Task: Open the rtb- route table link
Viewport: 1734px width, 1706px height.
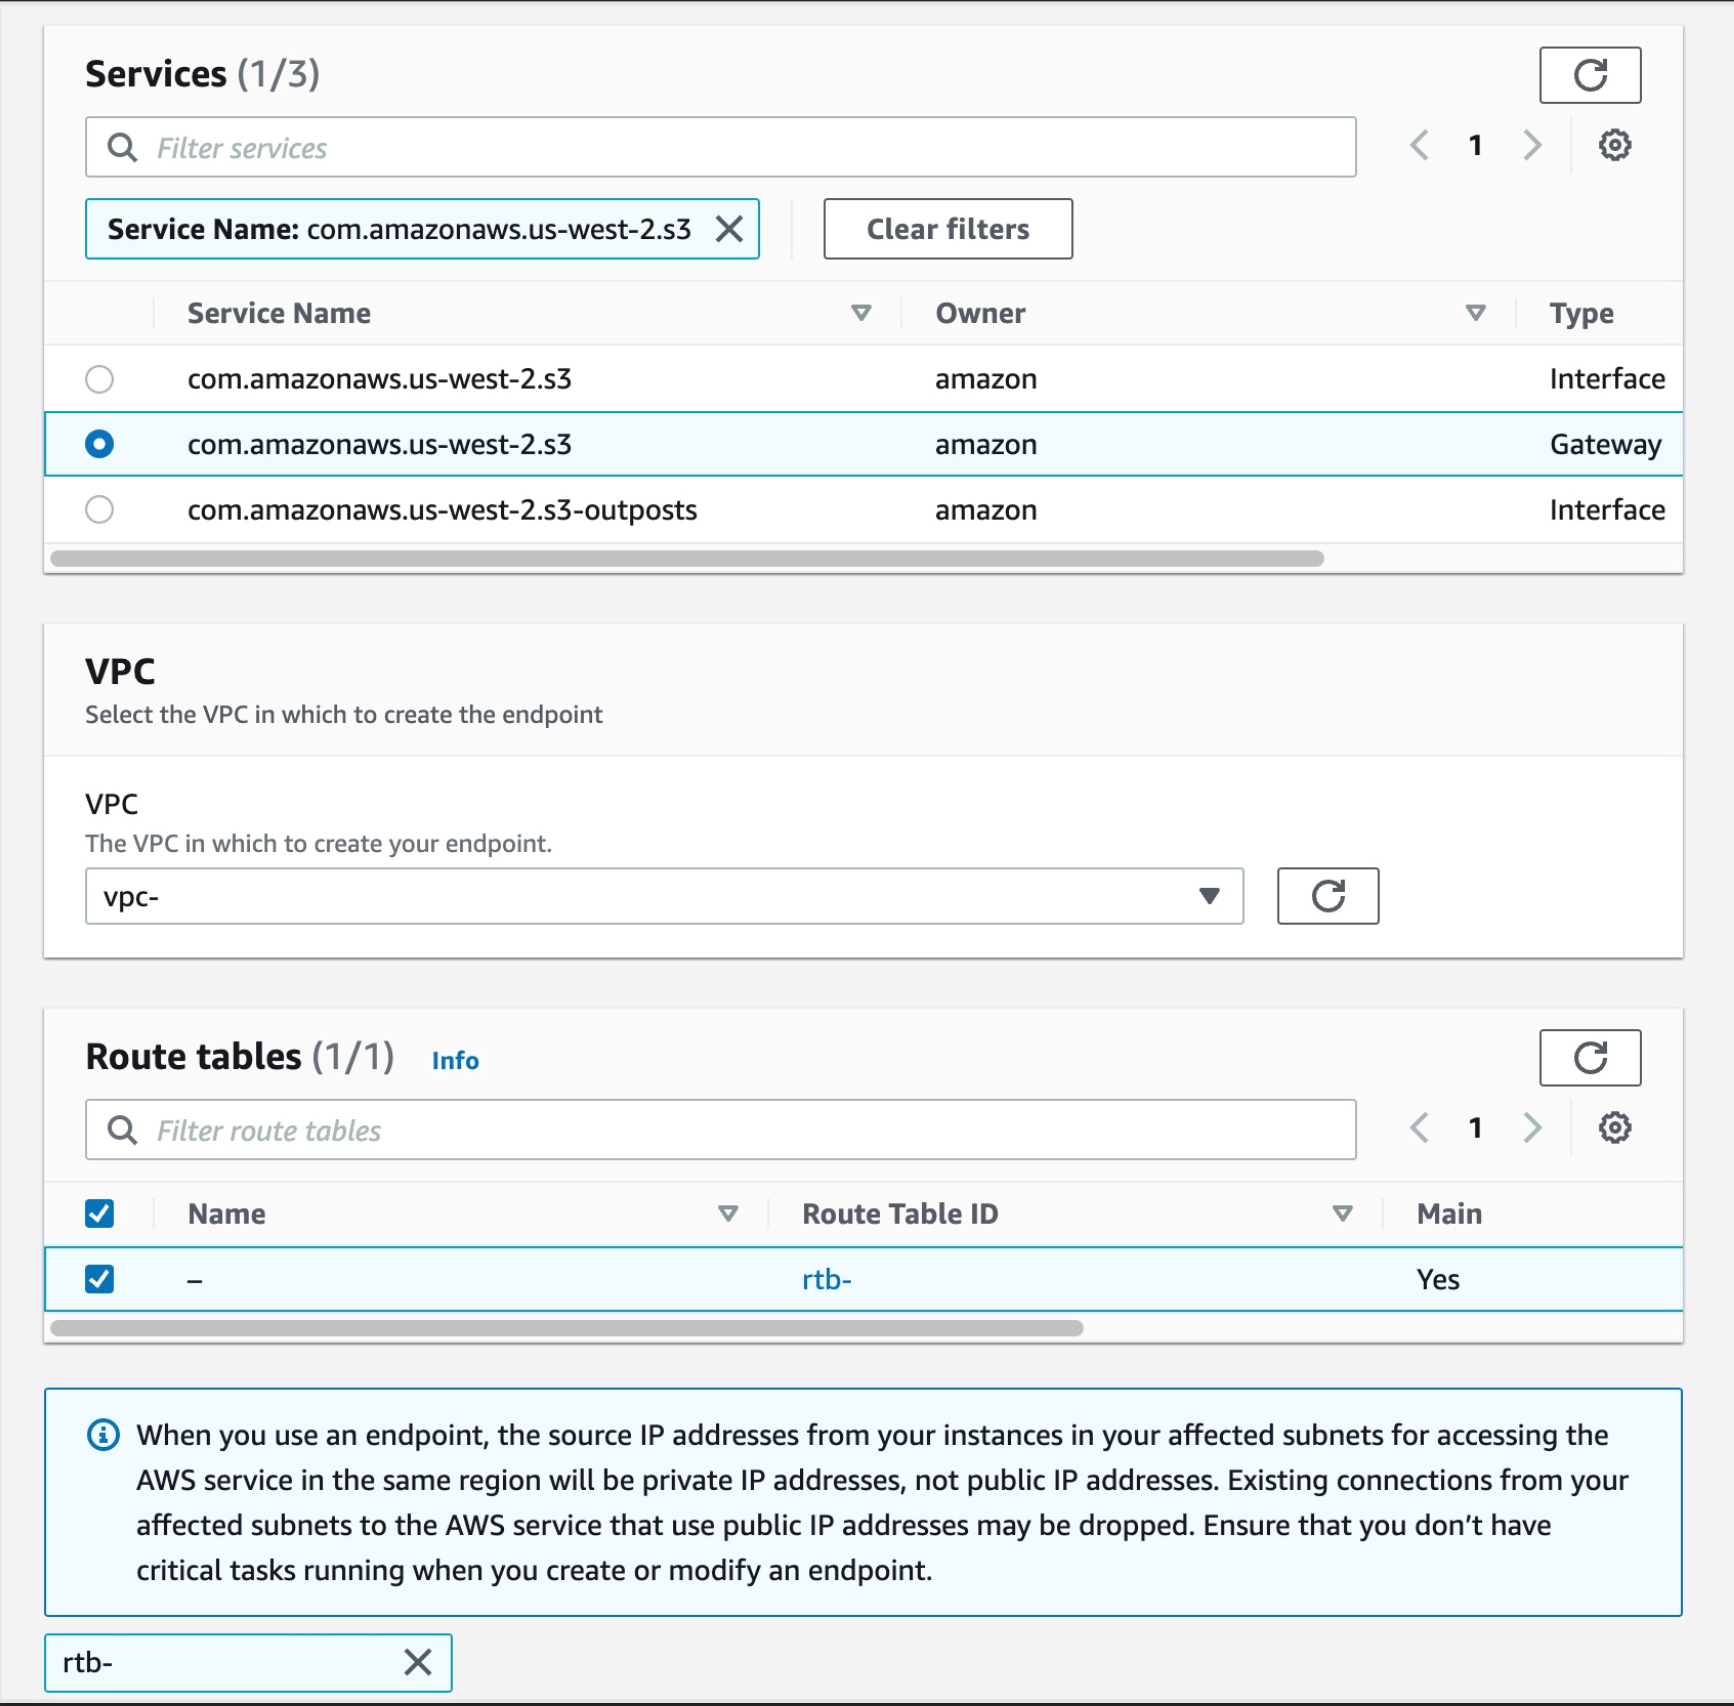Action: tap(826, 1279)
